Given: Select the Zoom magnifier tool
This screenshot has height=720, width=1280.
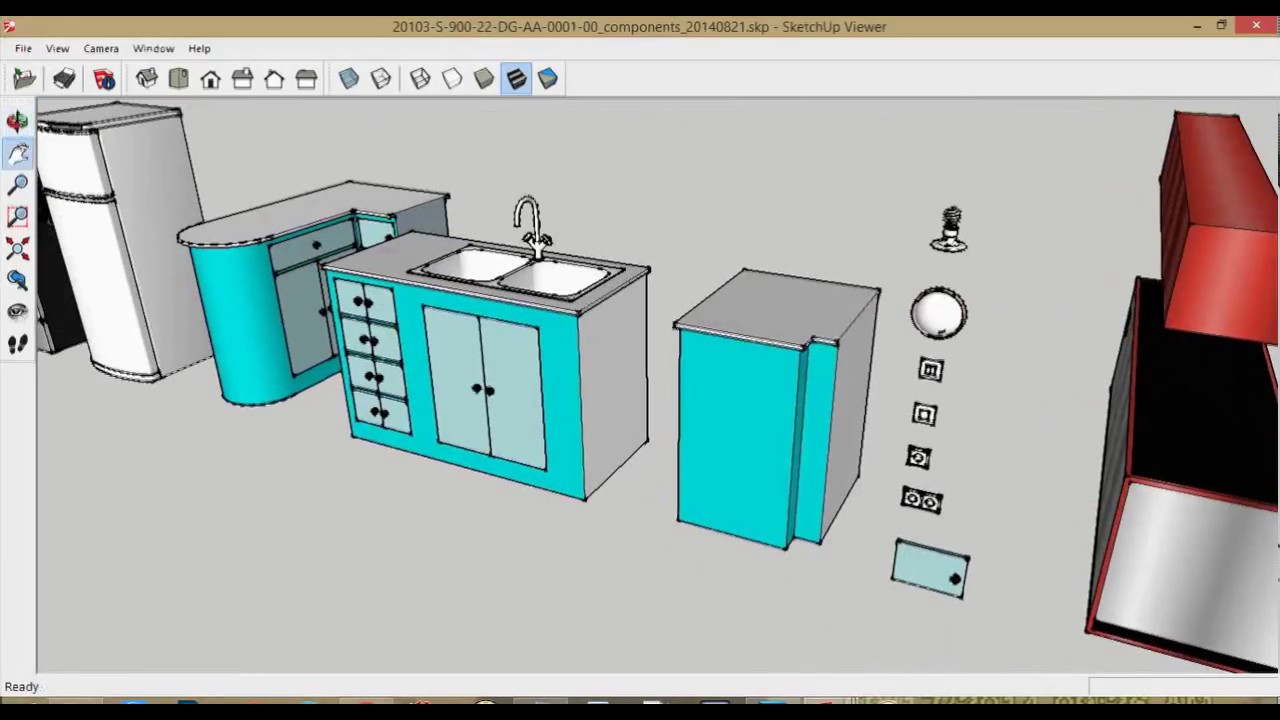Looking at the screenshot, I should pyautogui.click(x=17, y=185).
